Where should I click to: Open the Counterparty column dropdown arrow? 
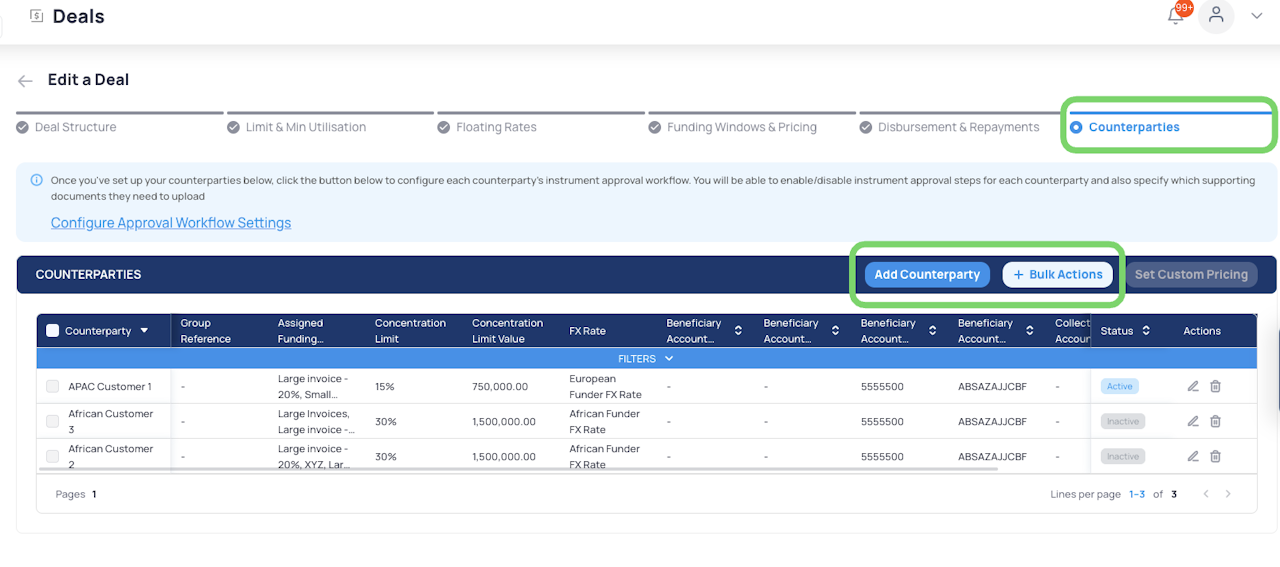point(144,331)
